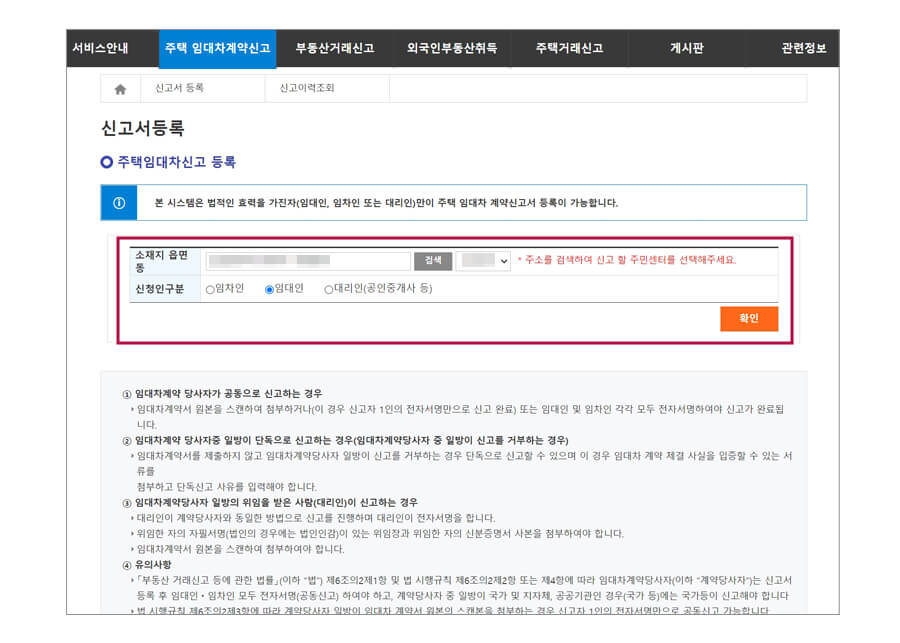The width and height of the screenshot is (900, 643).
Task: Click the blue info icon in notice banner
Action: click(x=119, y=203)
